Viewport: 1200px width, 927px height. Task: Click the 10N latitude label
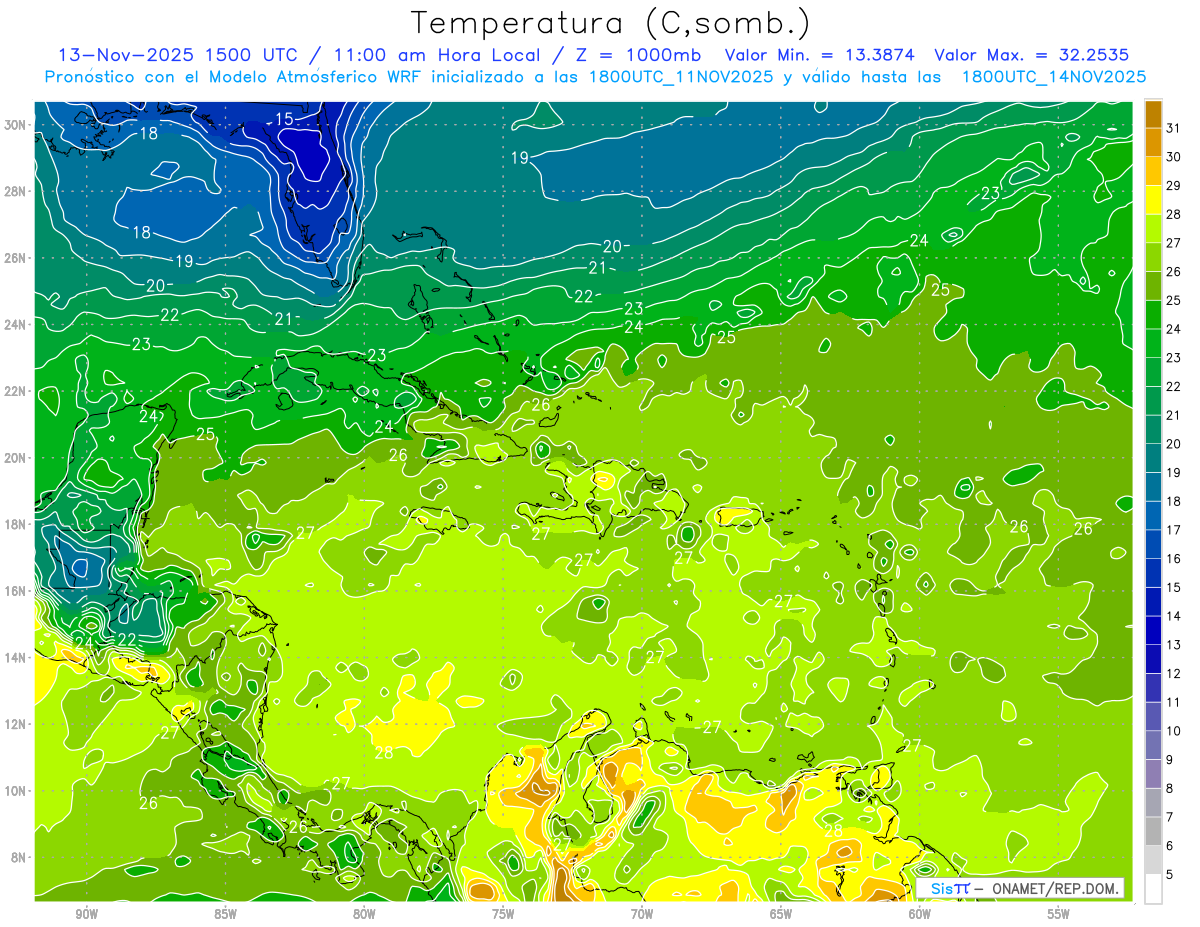pyautogui.click(x=16, y=790)
